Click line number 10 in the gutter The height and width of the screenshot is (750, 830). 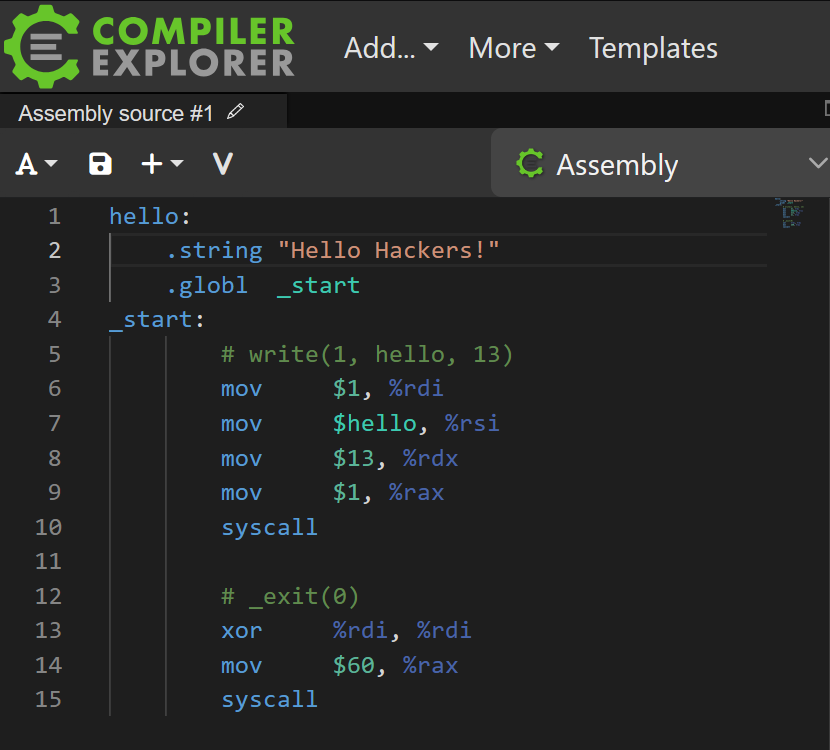(48, 527)
